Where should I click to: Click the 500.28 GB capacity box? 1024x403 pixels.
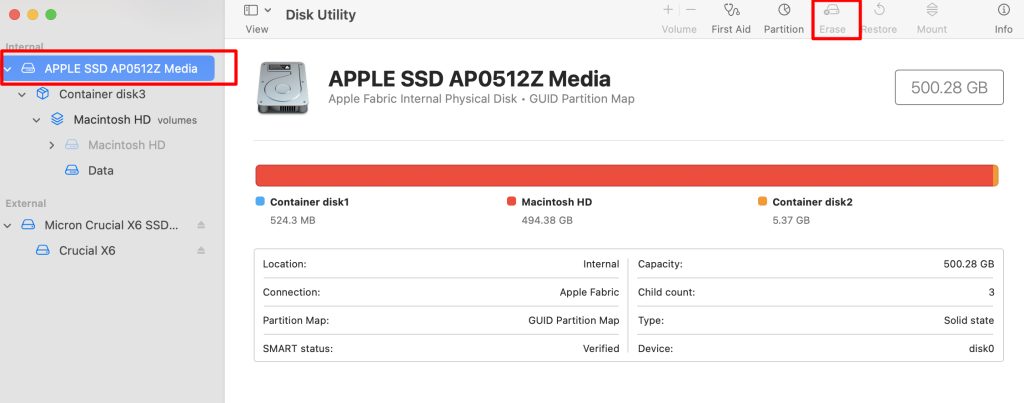point(949,87)
